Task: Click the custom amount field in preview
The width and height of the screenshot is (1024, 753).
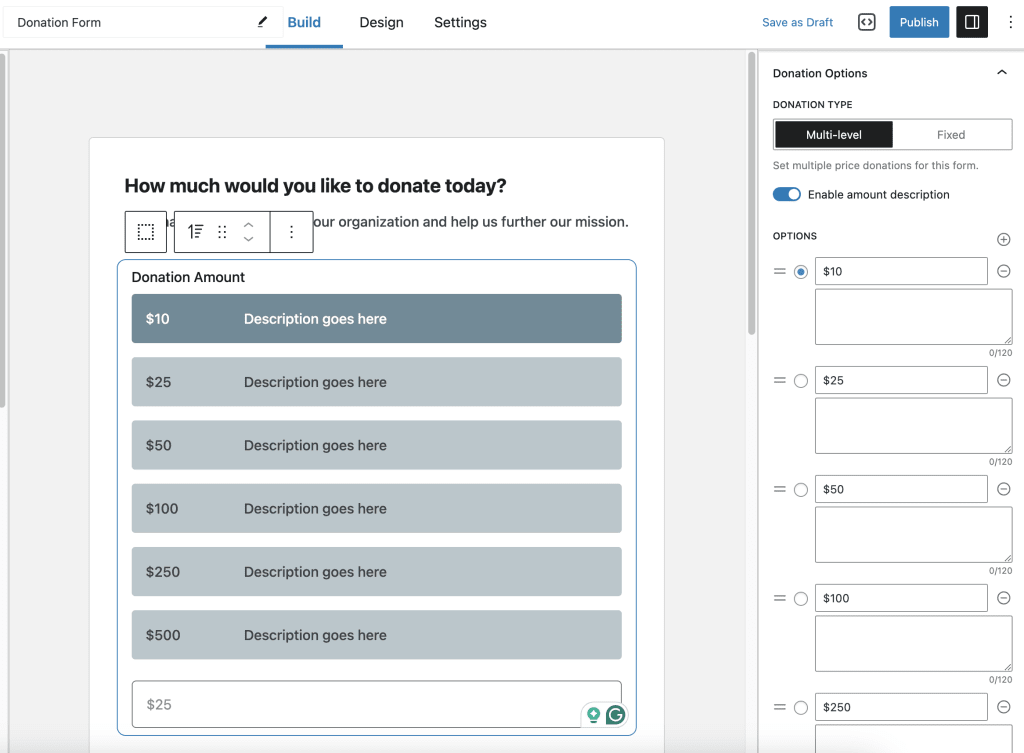Action: (377, 704)
